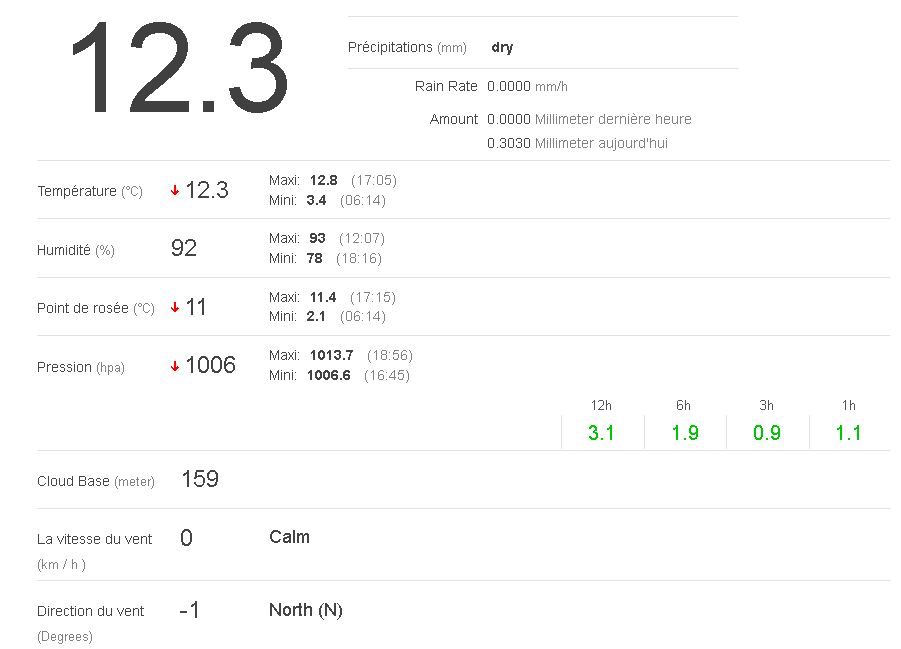This screenshot has width=901, height=649.
Task: Click the Pression Mini value 1006.6
Action: 328,376
